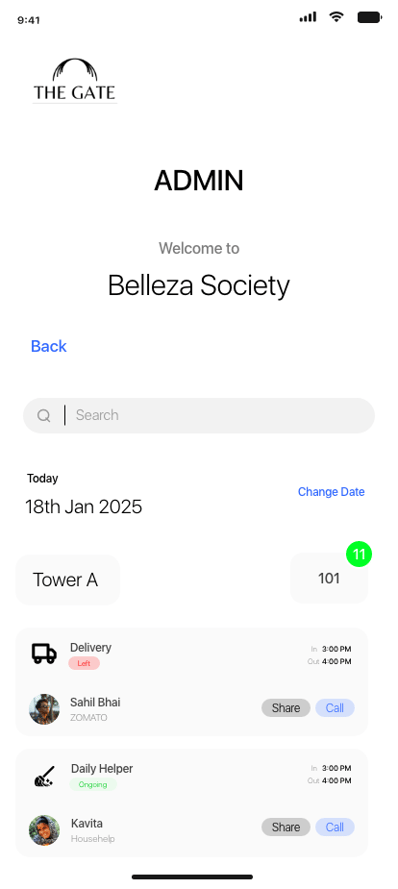Tap the Ongoing status tag
Viewport: 398px width, 889px height.
click(93, 785)
